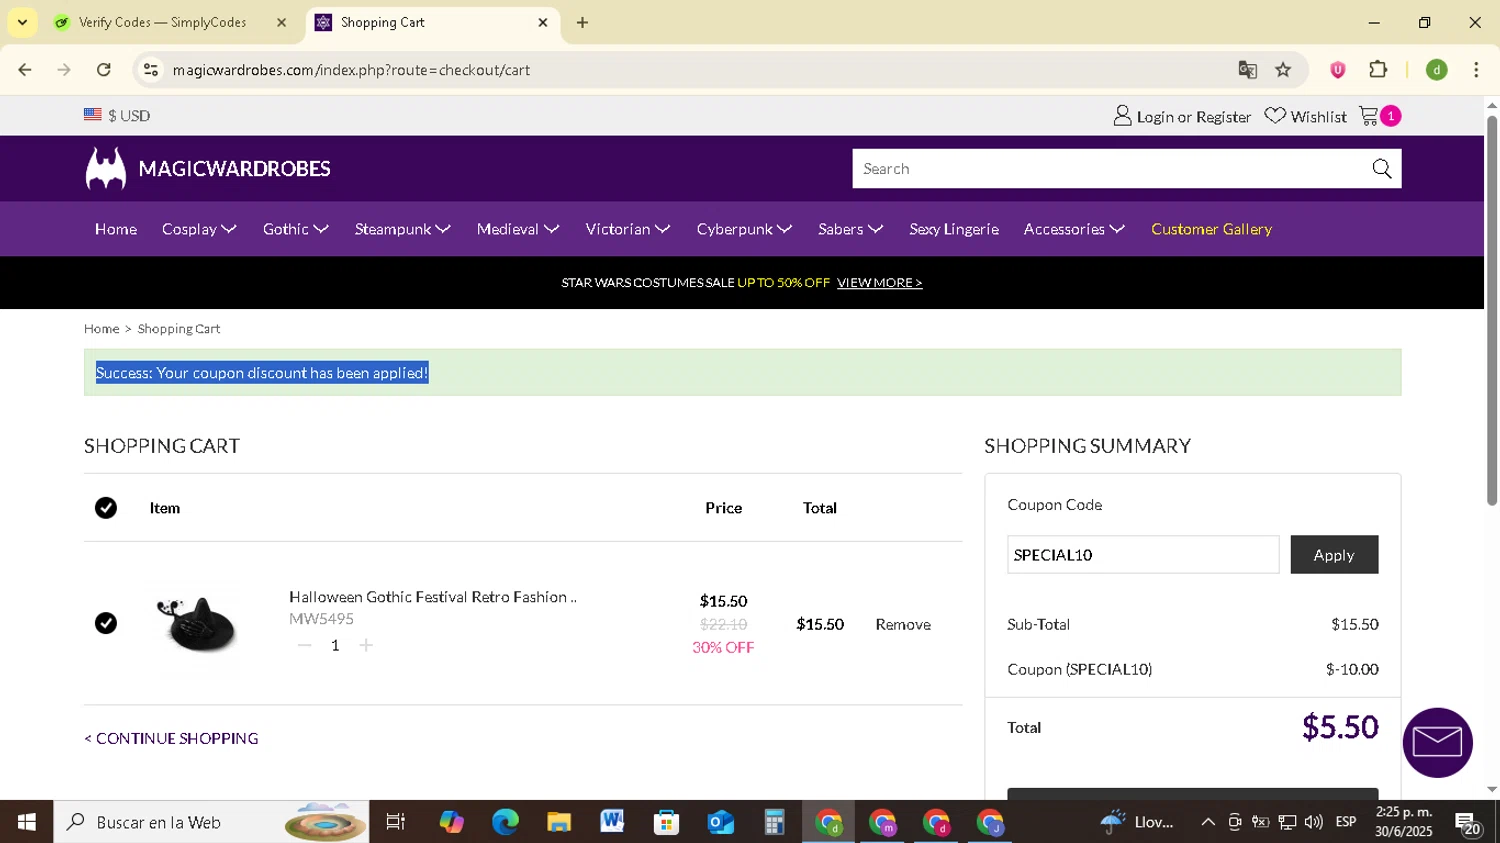Expand the Cosplay menu
Image resolution: width=1500 pixels, height=843 pixels.
coord(199,229)
